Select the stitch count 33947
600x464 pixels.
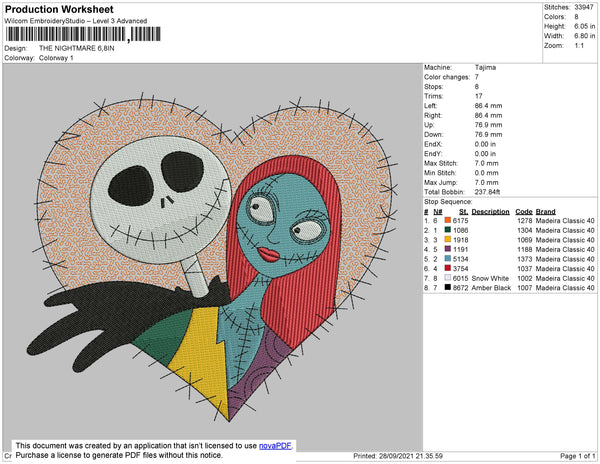(x=584, y=7)
